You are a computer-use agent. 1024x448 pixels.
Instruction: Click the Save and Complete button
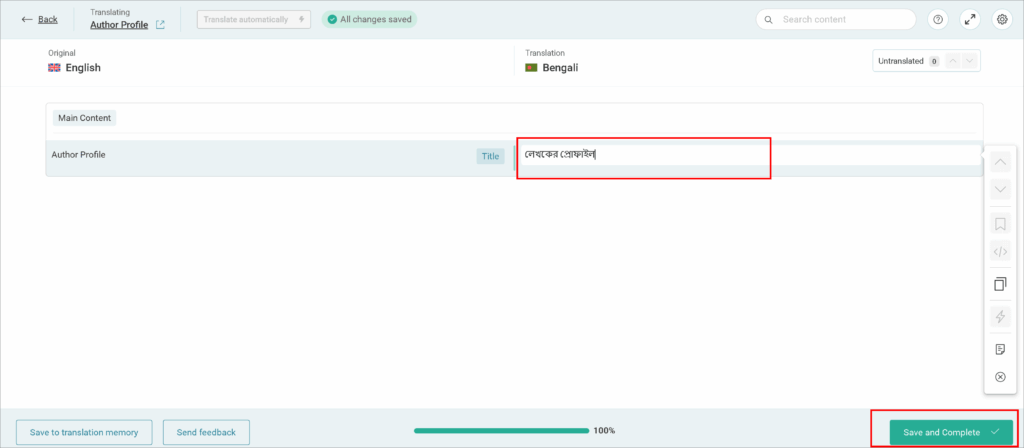949,432
